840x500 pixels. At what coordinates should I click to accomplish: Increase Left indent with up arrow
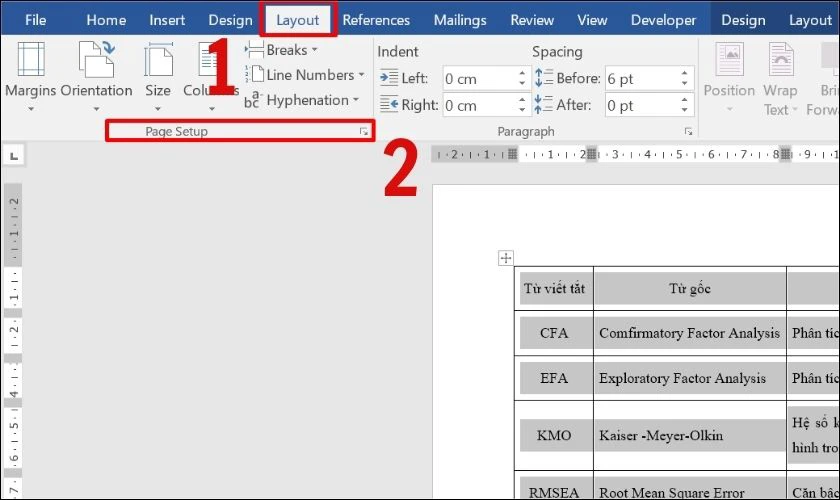522,73
